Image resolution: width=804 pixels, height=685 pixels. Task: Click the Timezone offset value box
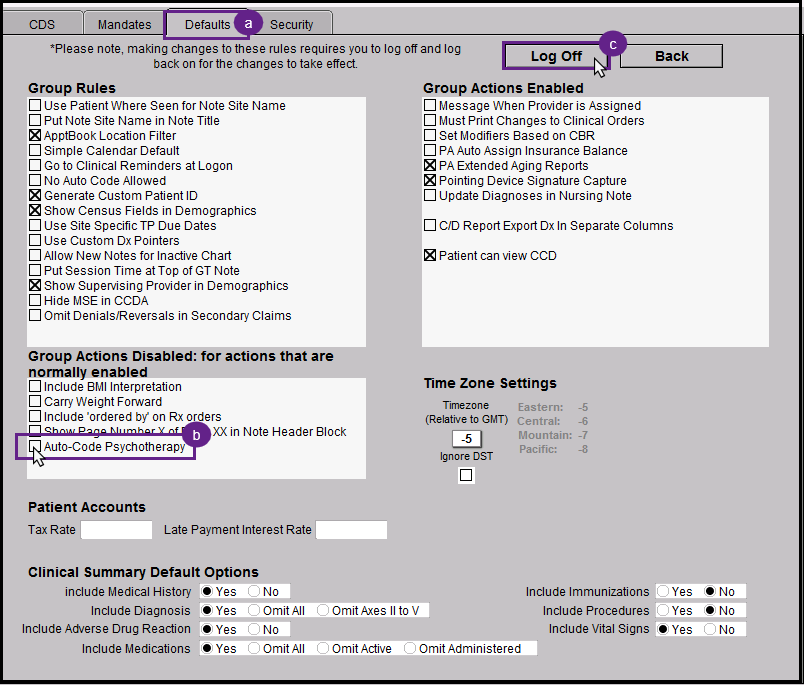point(466,439)
